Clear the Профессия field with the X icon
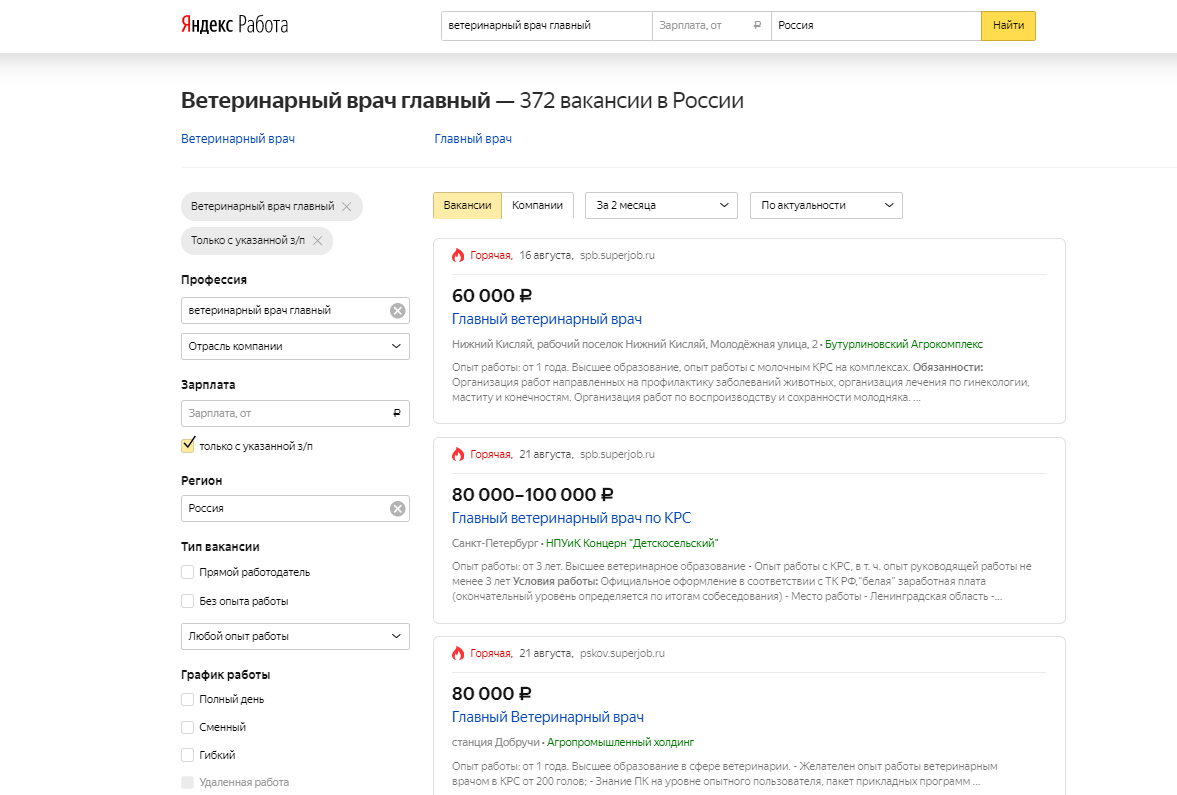Viewport: 1177px width, 795px height. click(x=397, y=311)
